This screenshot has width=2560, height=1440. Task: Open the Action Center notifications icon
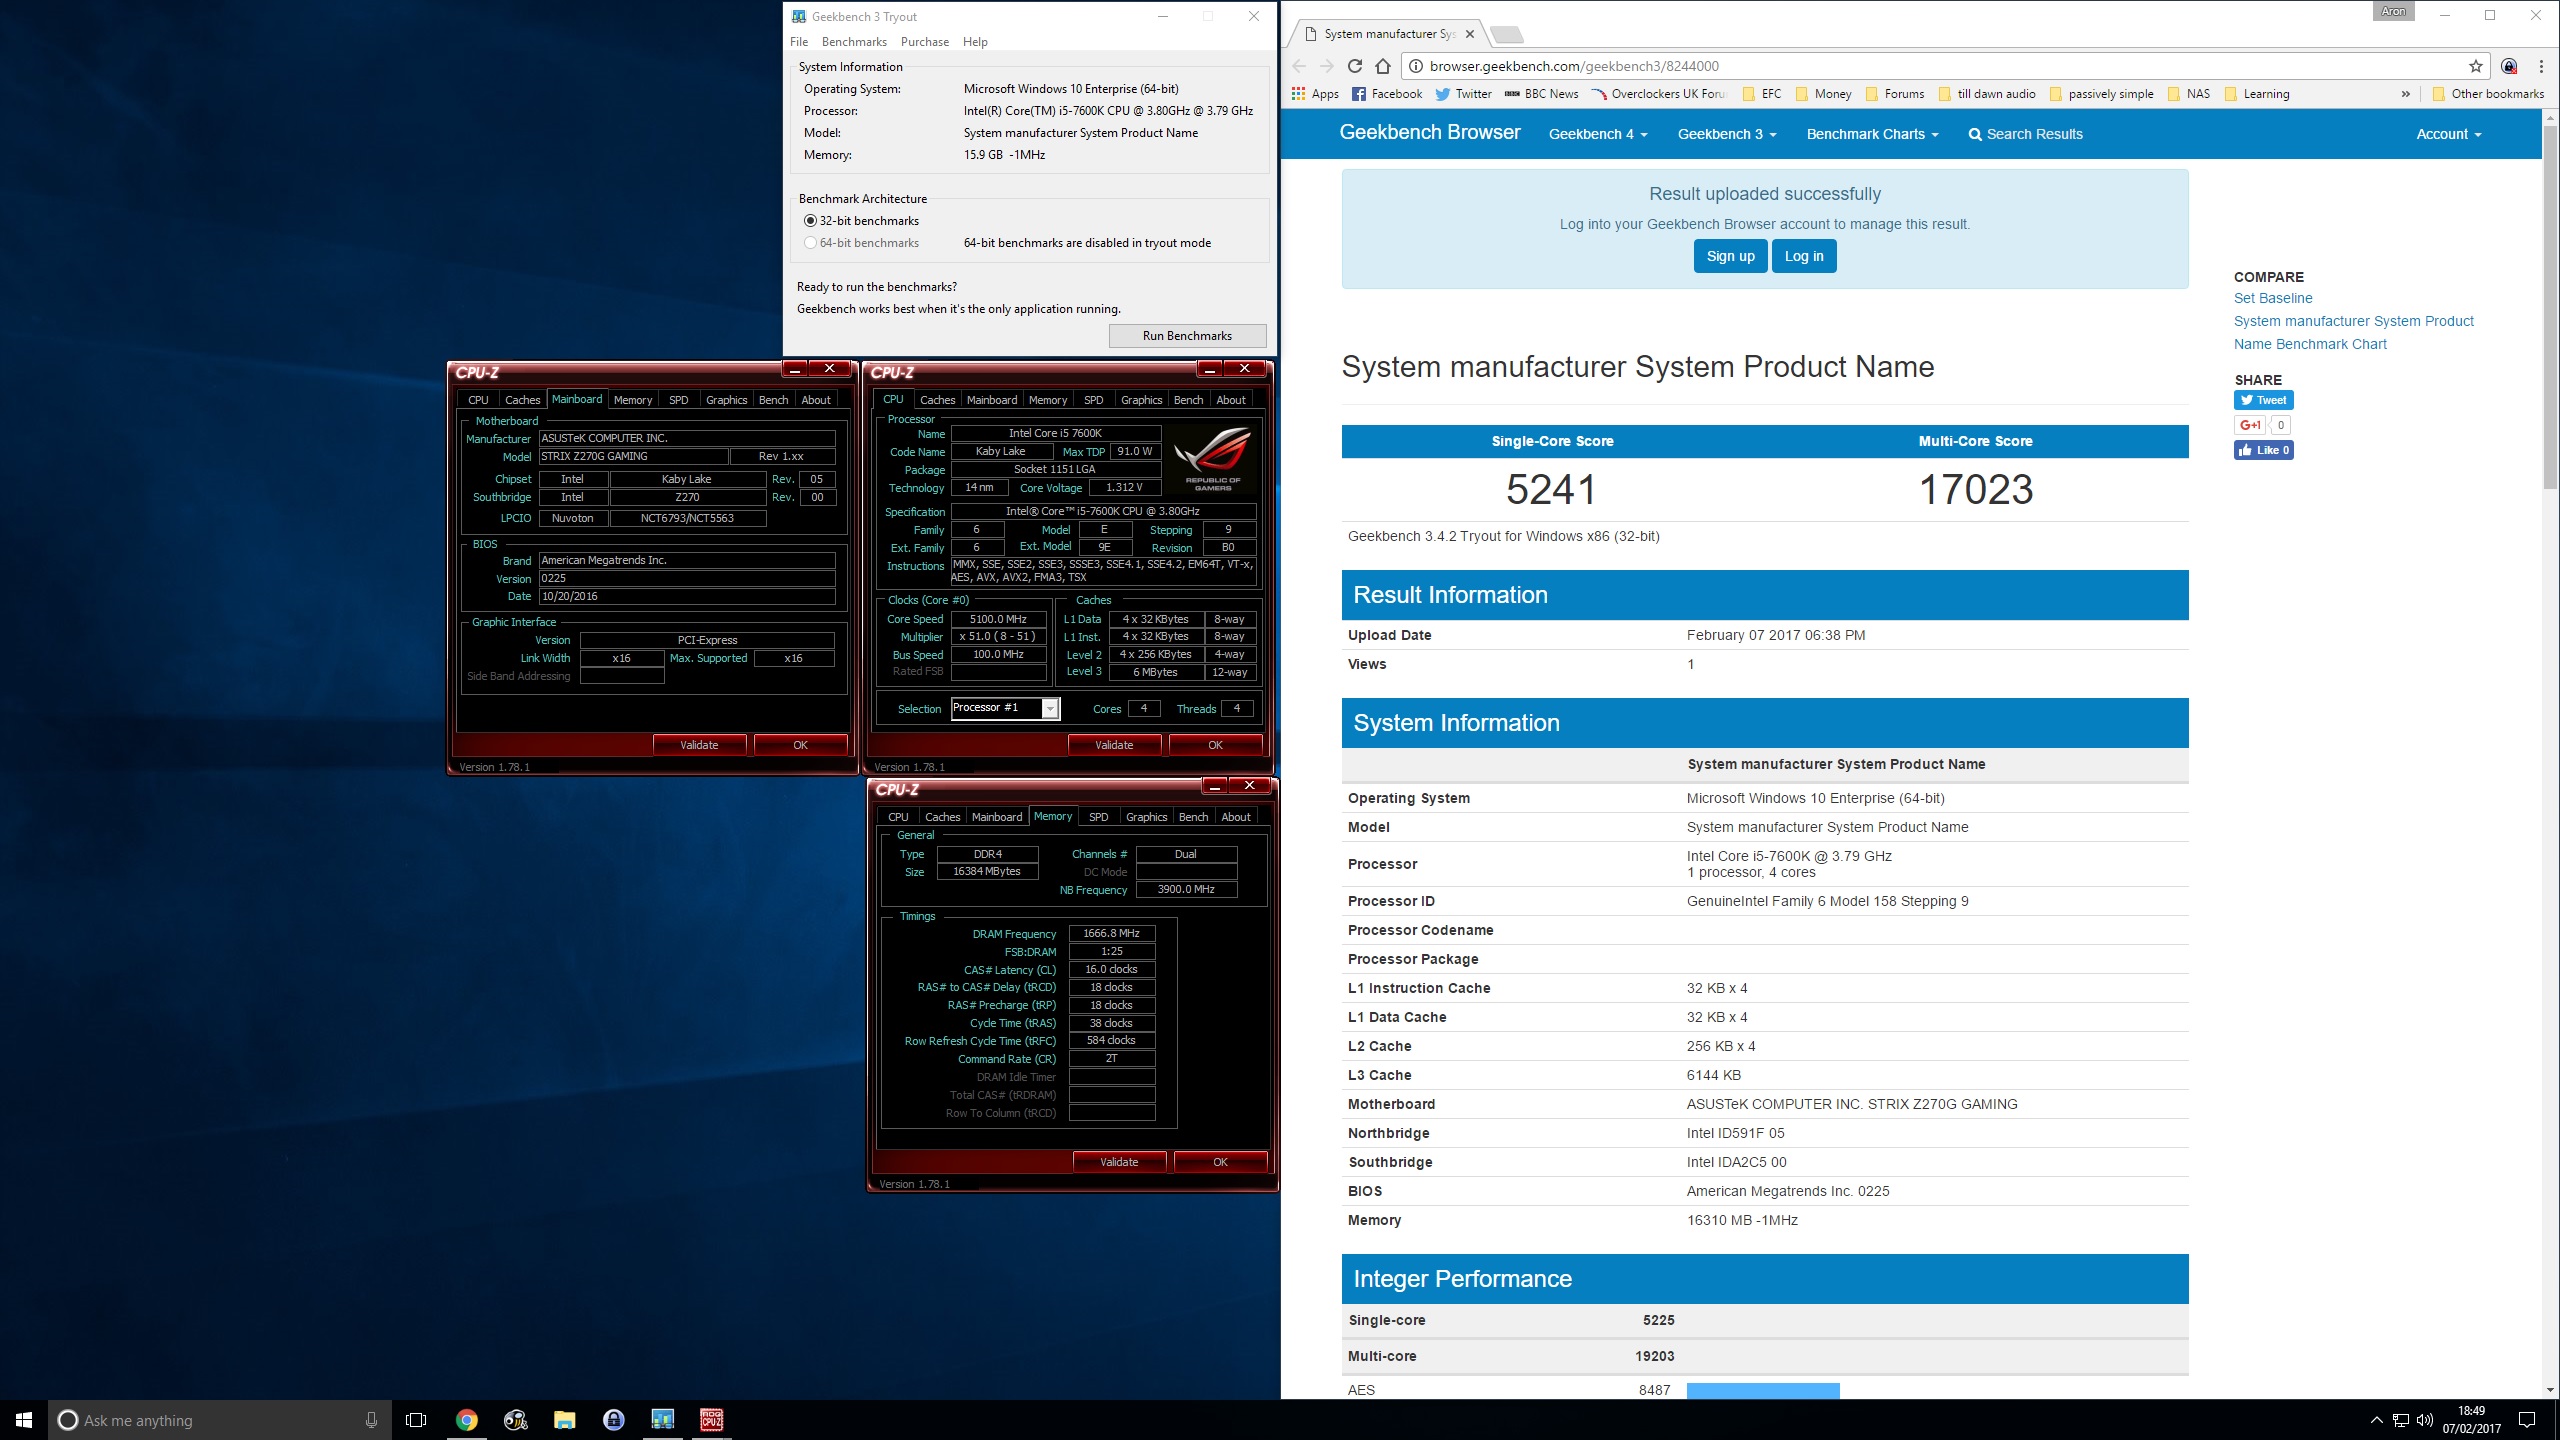2527,1420
